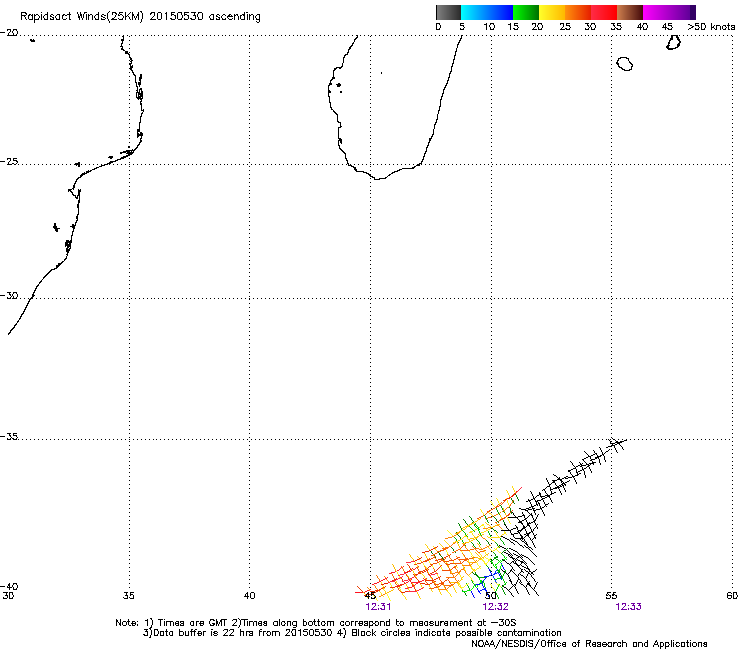Image resolution: width=740 pixels, height=650 pixels.
Task: Click the "-35" latitude axis label
Action: [9, 436]
